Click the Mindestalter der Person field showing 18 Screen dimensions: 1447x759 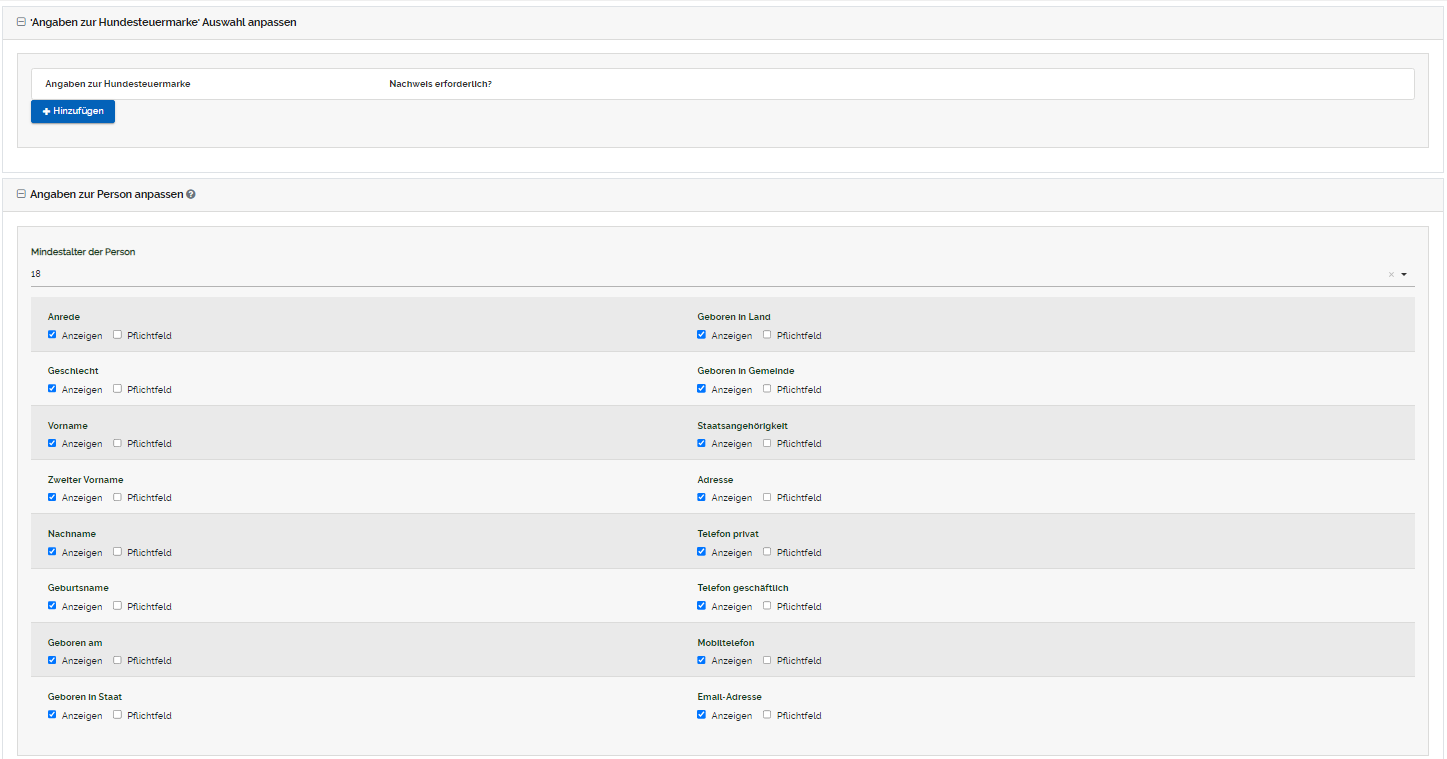pos(700,274)
